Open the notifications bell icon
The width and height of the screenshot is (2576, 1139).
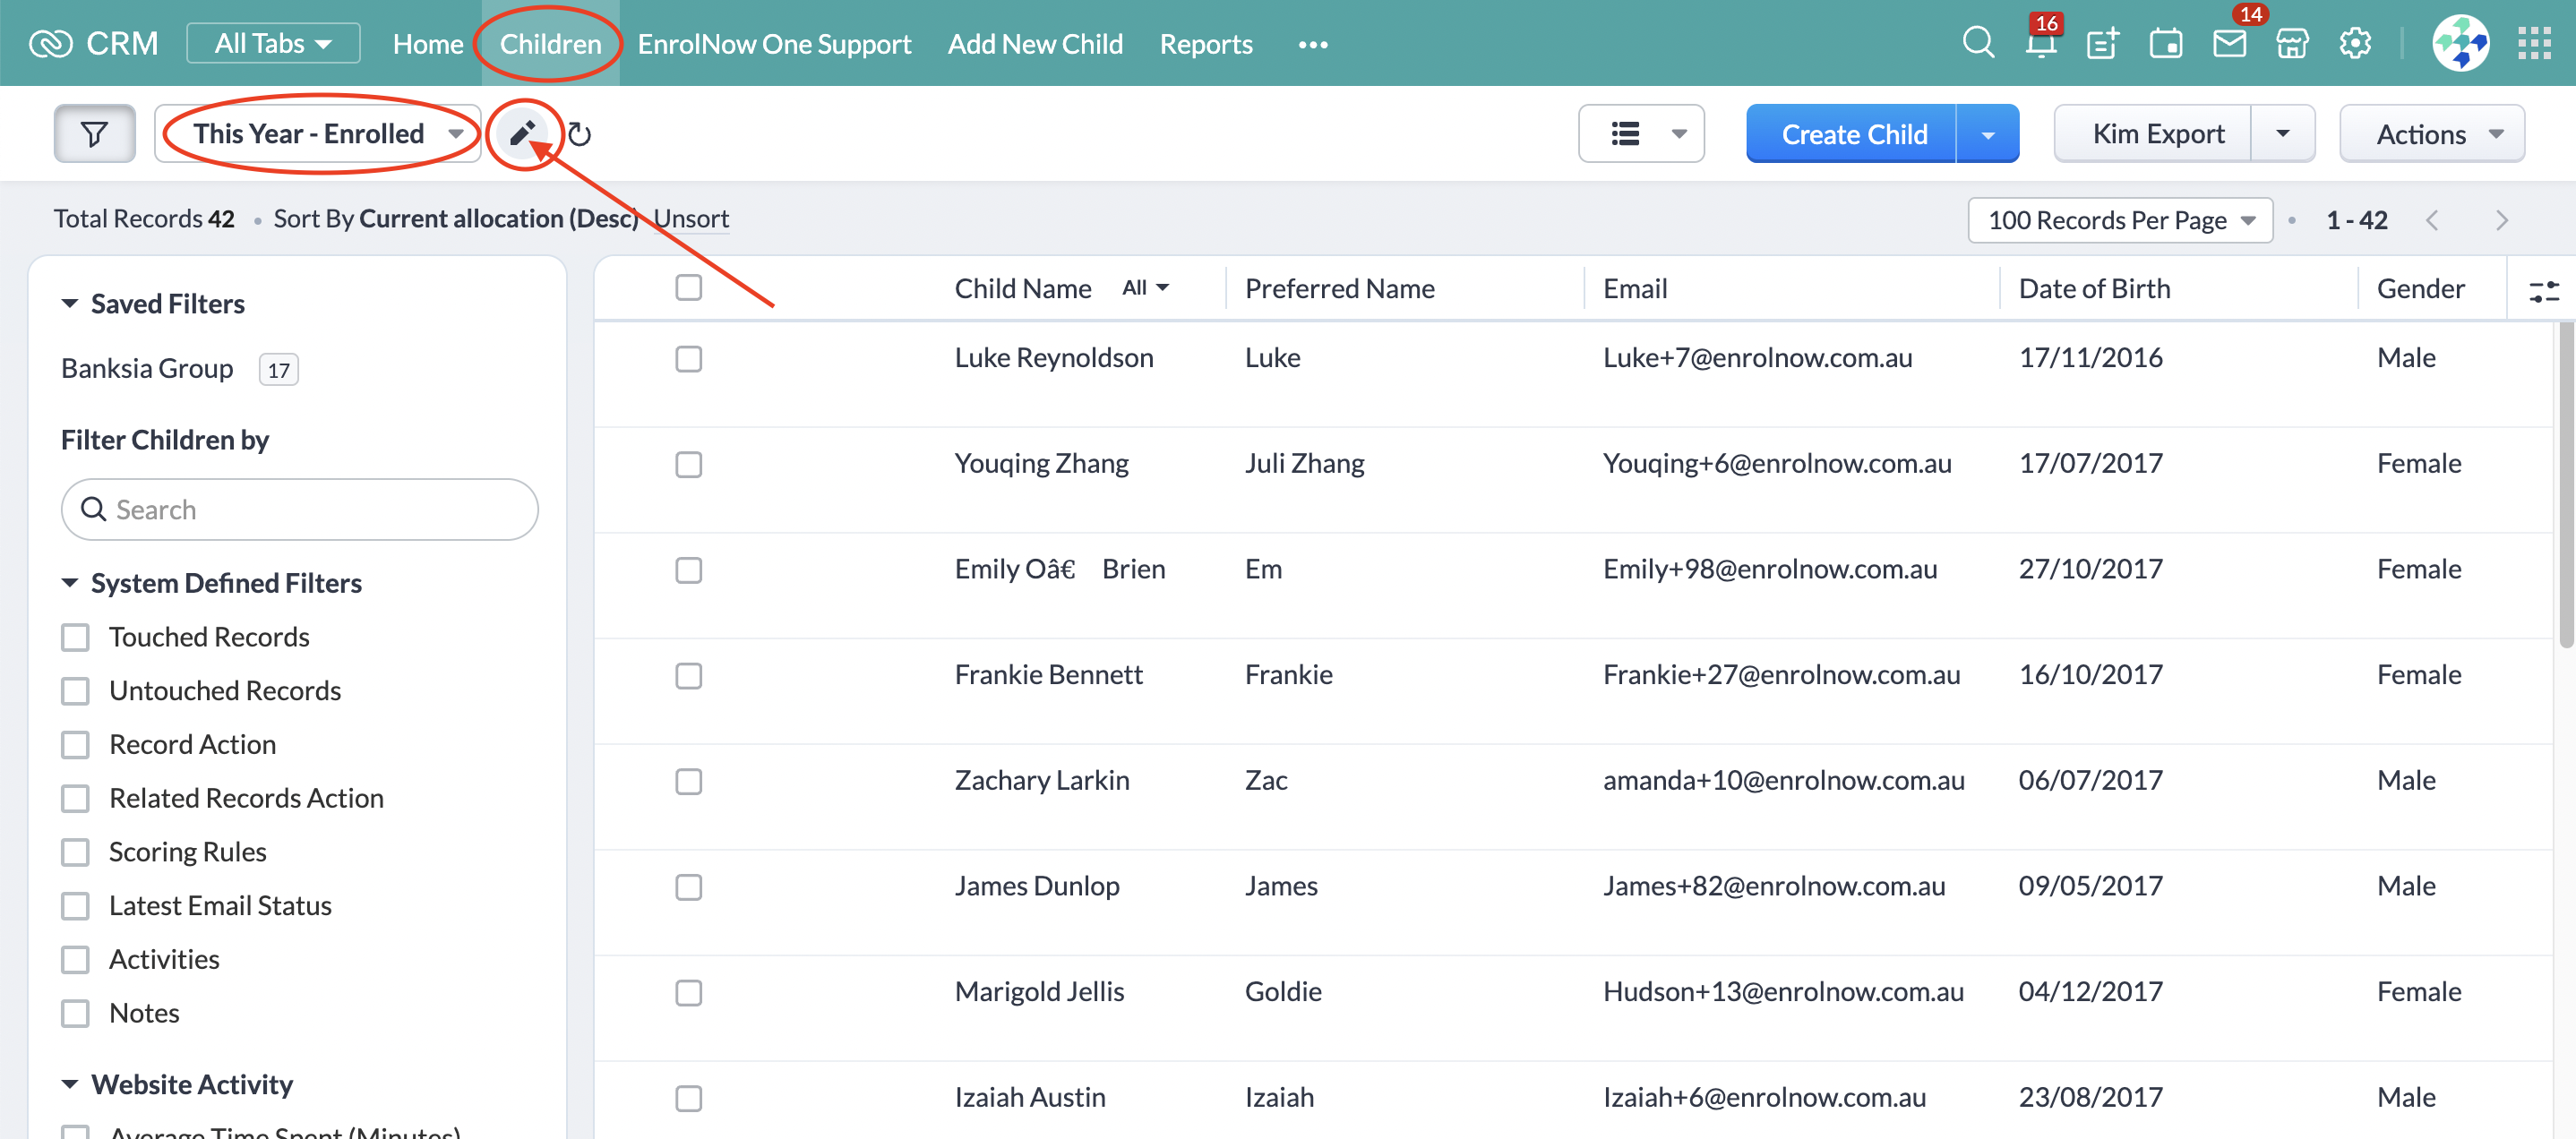click(2040, 43)
